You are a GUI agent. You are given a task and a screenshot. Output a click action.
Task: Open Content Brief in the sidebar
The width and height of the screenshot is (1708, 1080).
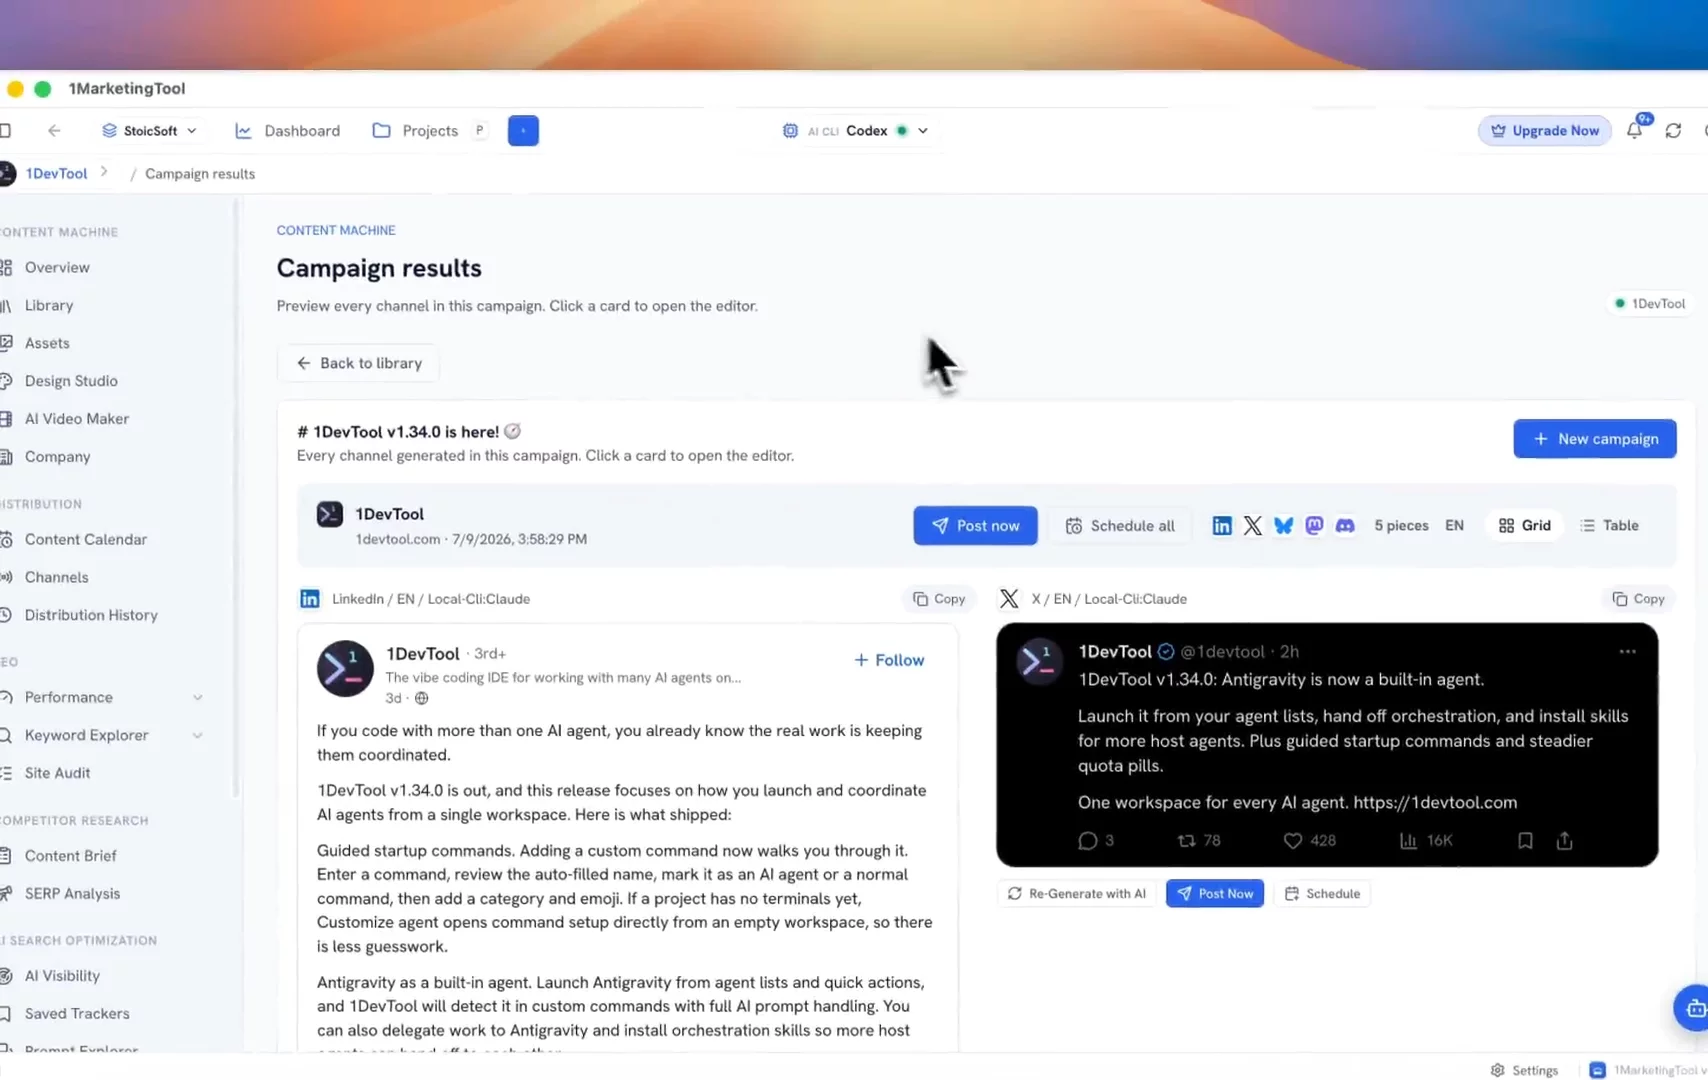coord(70,856)
